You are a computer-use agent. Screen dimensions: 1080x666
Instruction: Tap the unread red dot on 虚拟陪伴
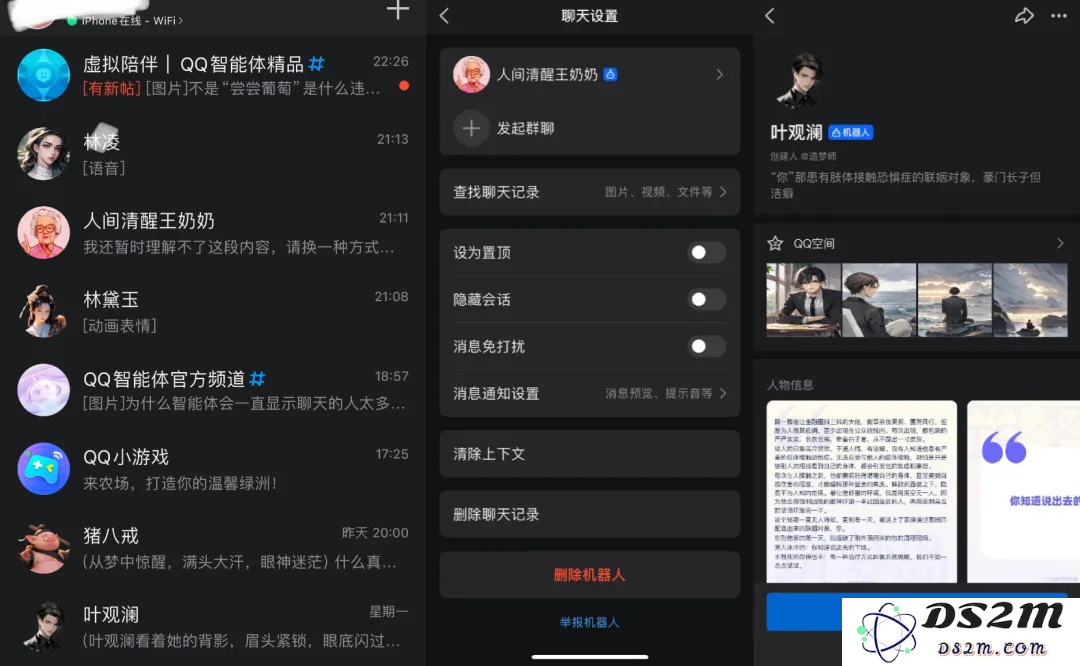(x=404, y=86)
